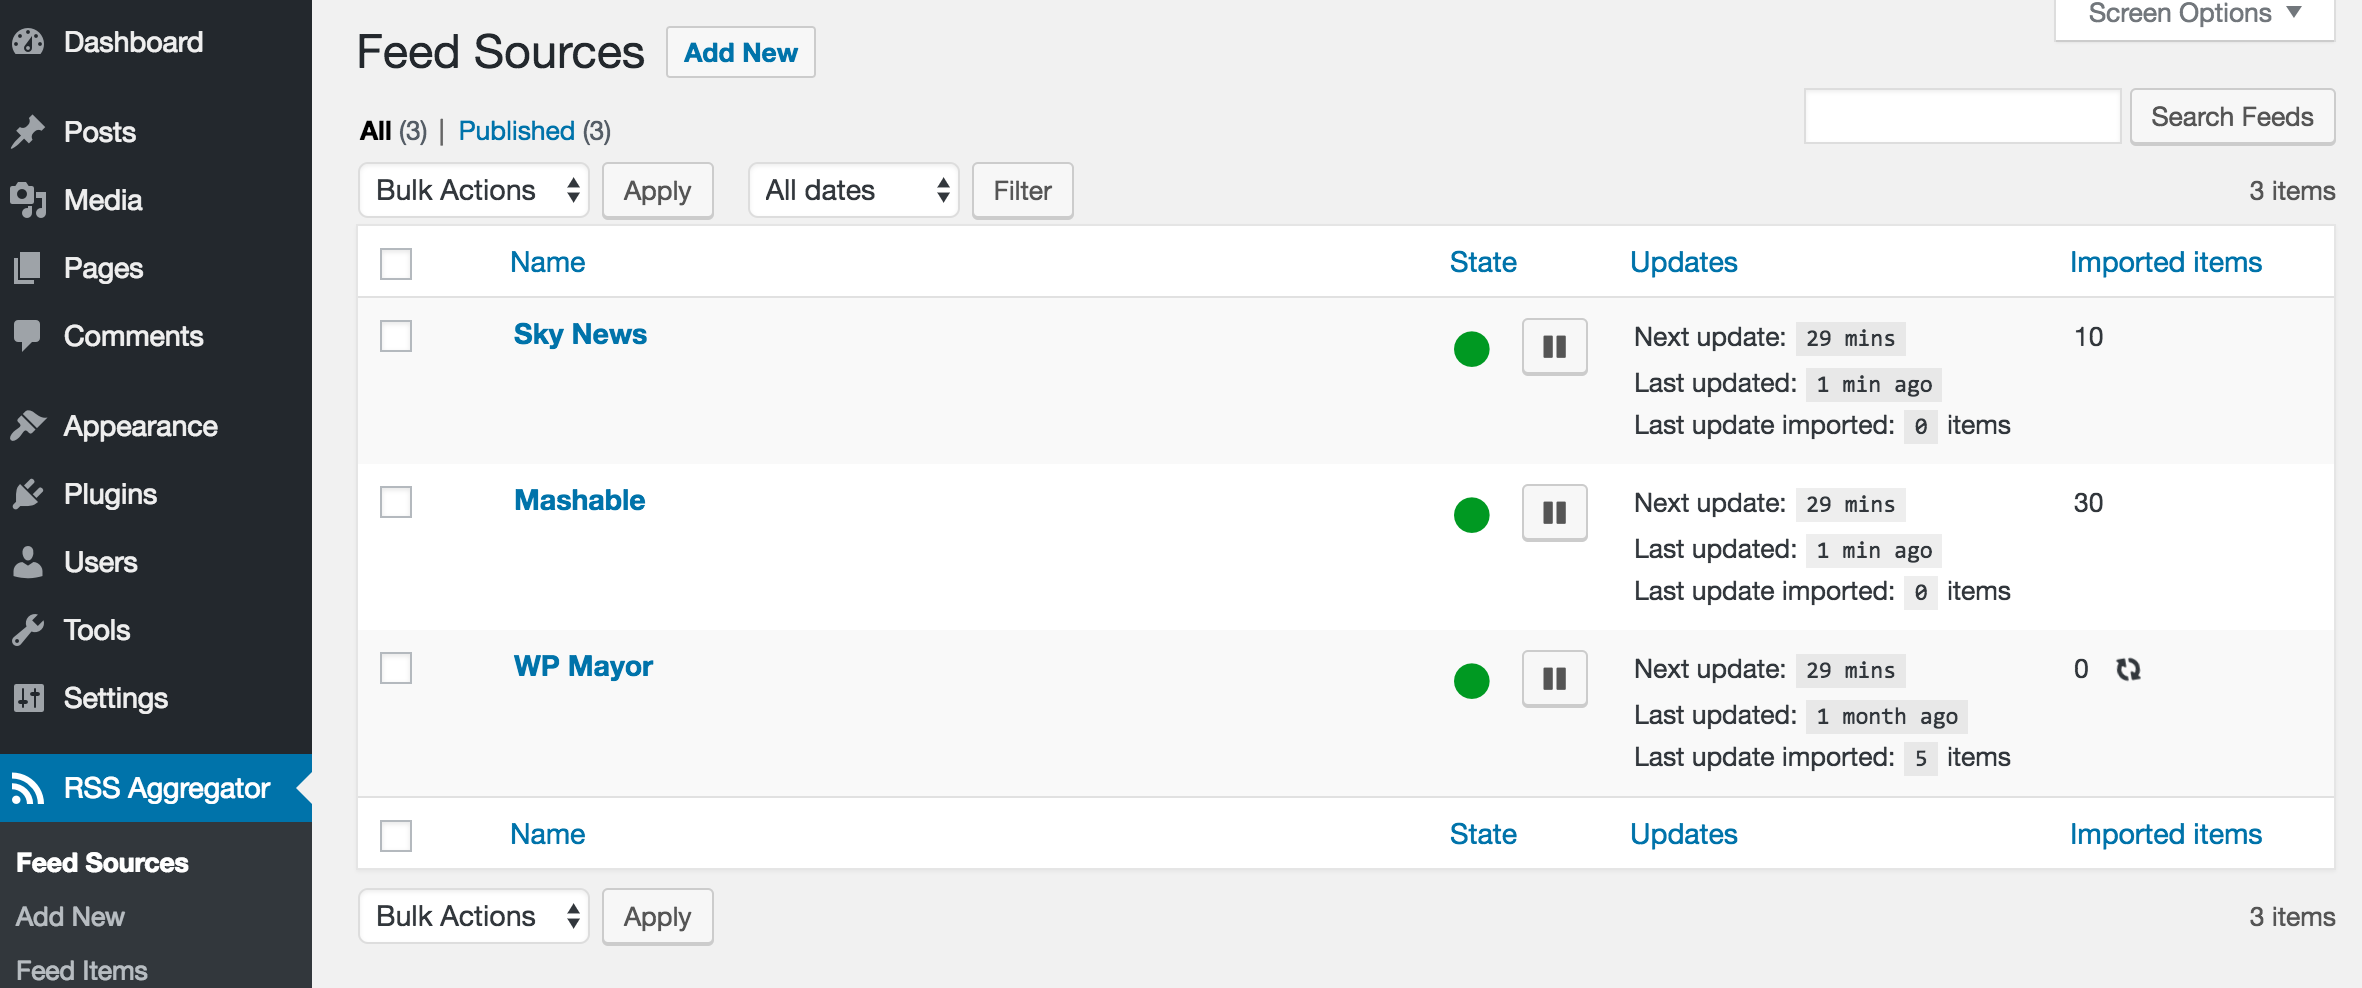The image size is (2362, 988).
Task: Check the WP Mayor row checkbox
Action: click(396, 668)
